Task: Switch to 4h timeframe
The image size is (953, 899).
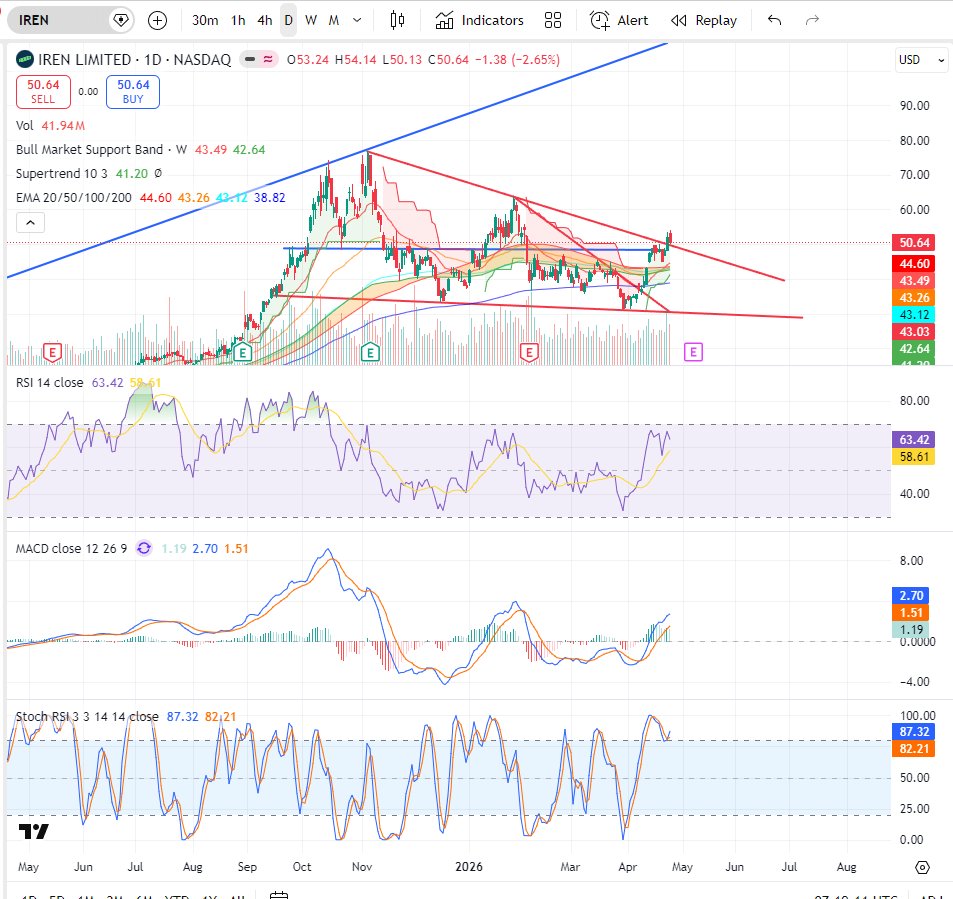Action: point(264,20)
